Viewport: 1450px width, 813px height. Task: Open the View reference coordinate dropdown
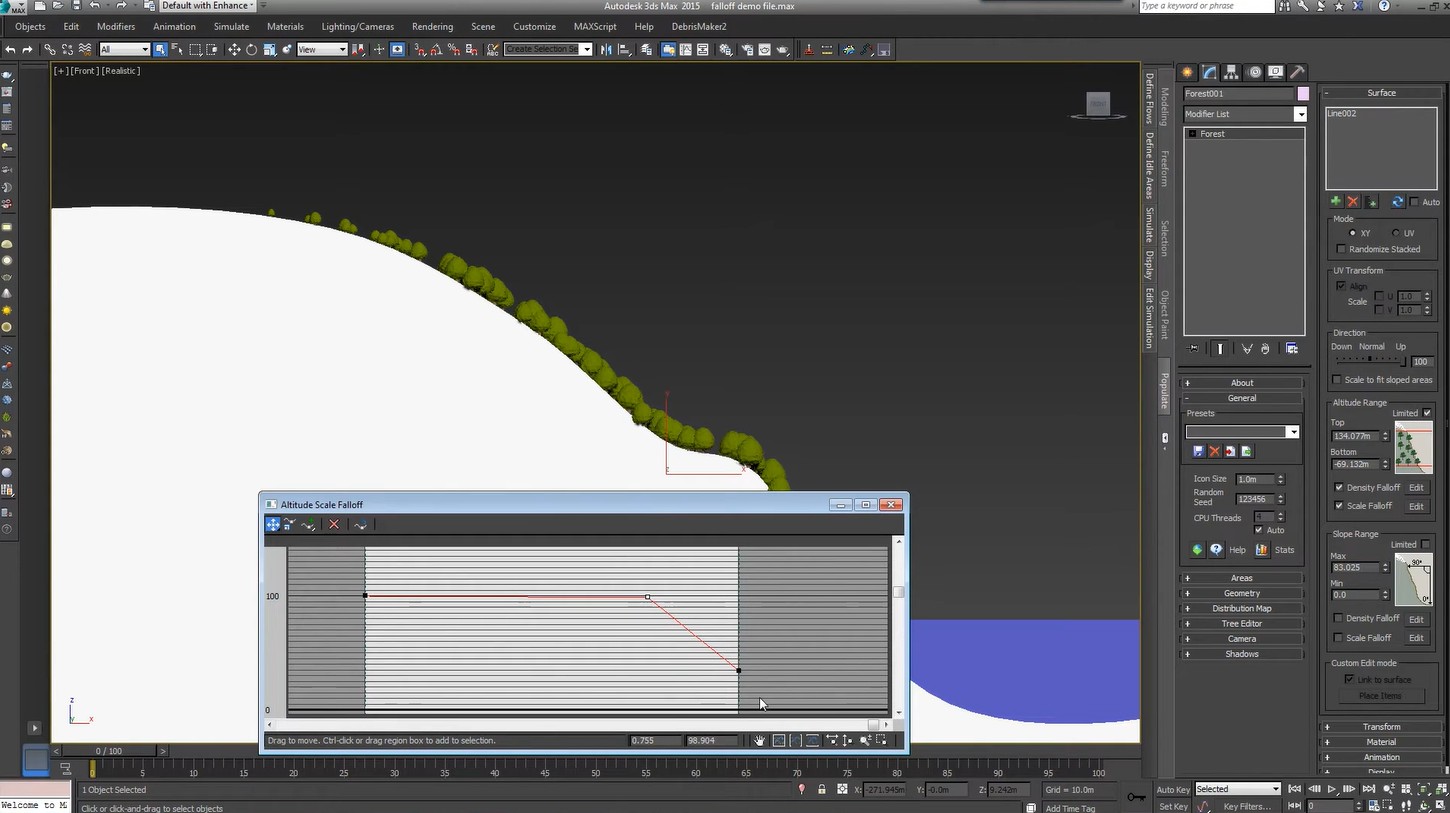[x=321, y=49]
